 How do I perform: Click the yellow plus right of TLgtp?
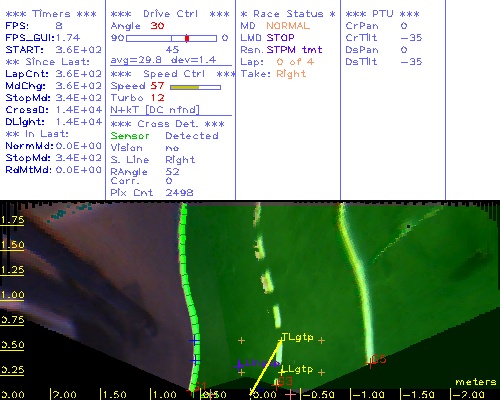pyautogui.click(x=321, y=341)
